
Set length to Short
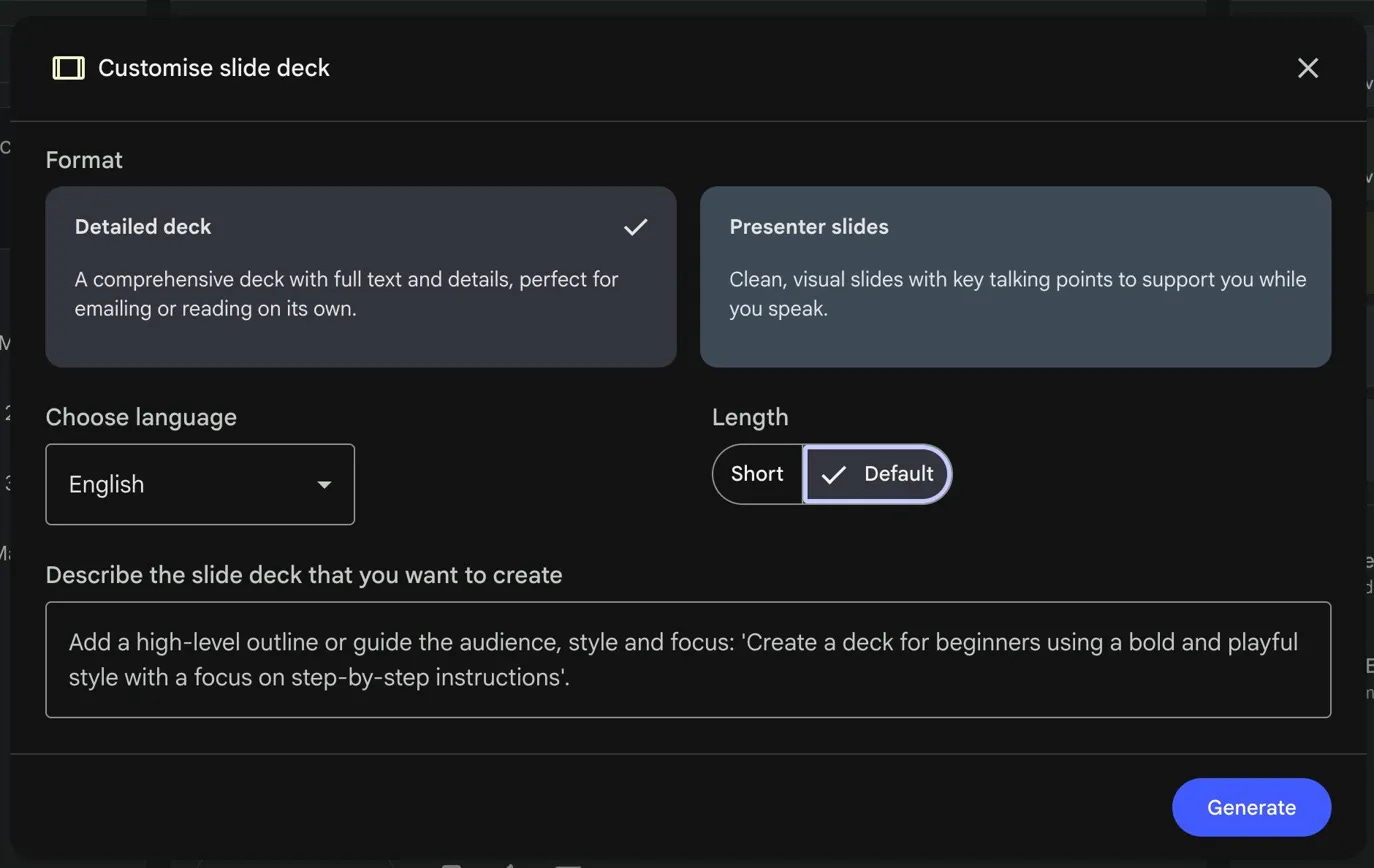[x=757, y=474]
